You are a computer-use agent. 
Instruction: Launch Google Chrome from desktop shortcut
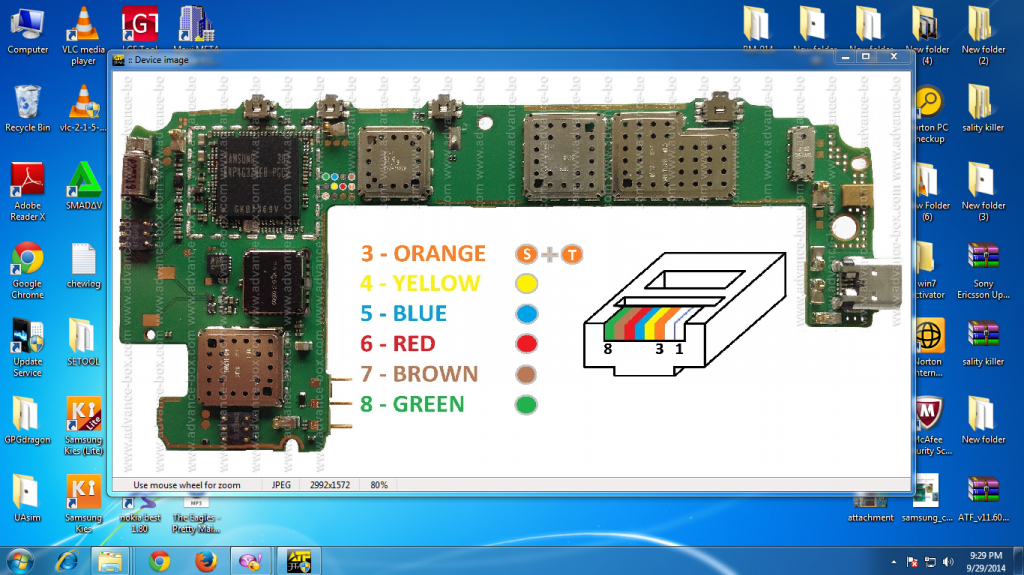(x=27, y=262)
